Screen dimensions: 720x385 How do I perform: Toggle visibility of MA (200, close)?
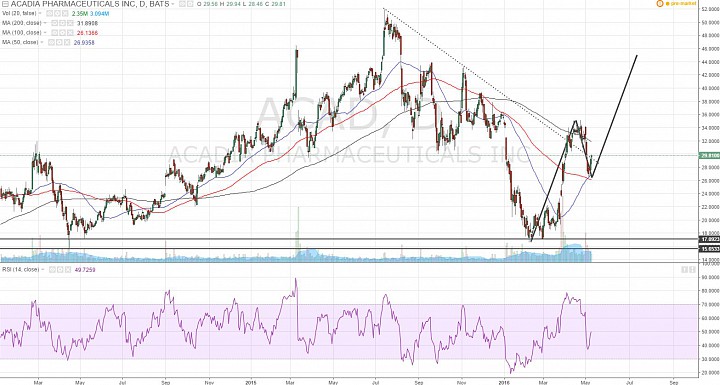tap(54, 23)
